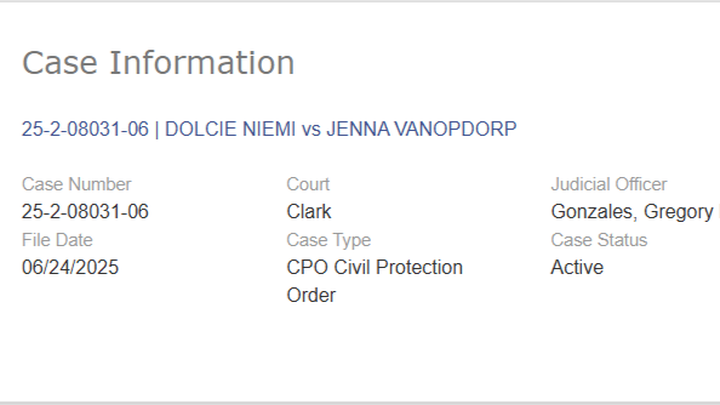Click the Case Status field label
Image resolution: width=720 pixels, height=405 pixels.
[598, 240]
